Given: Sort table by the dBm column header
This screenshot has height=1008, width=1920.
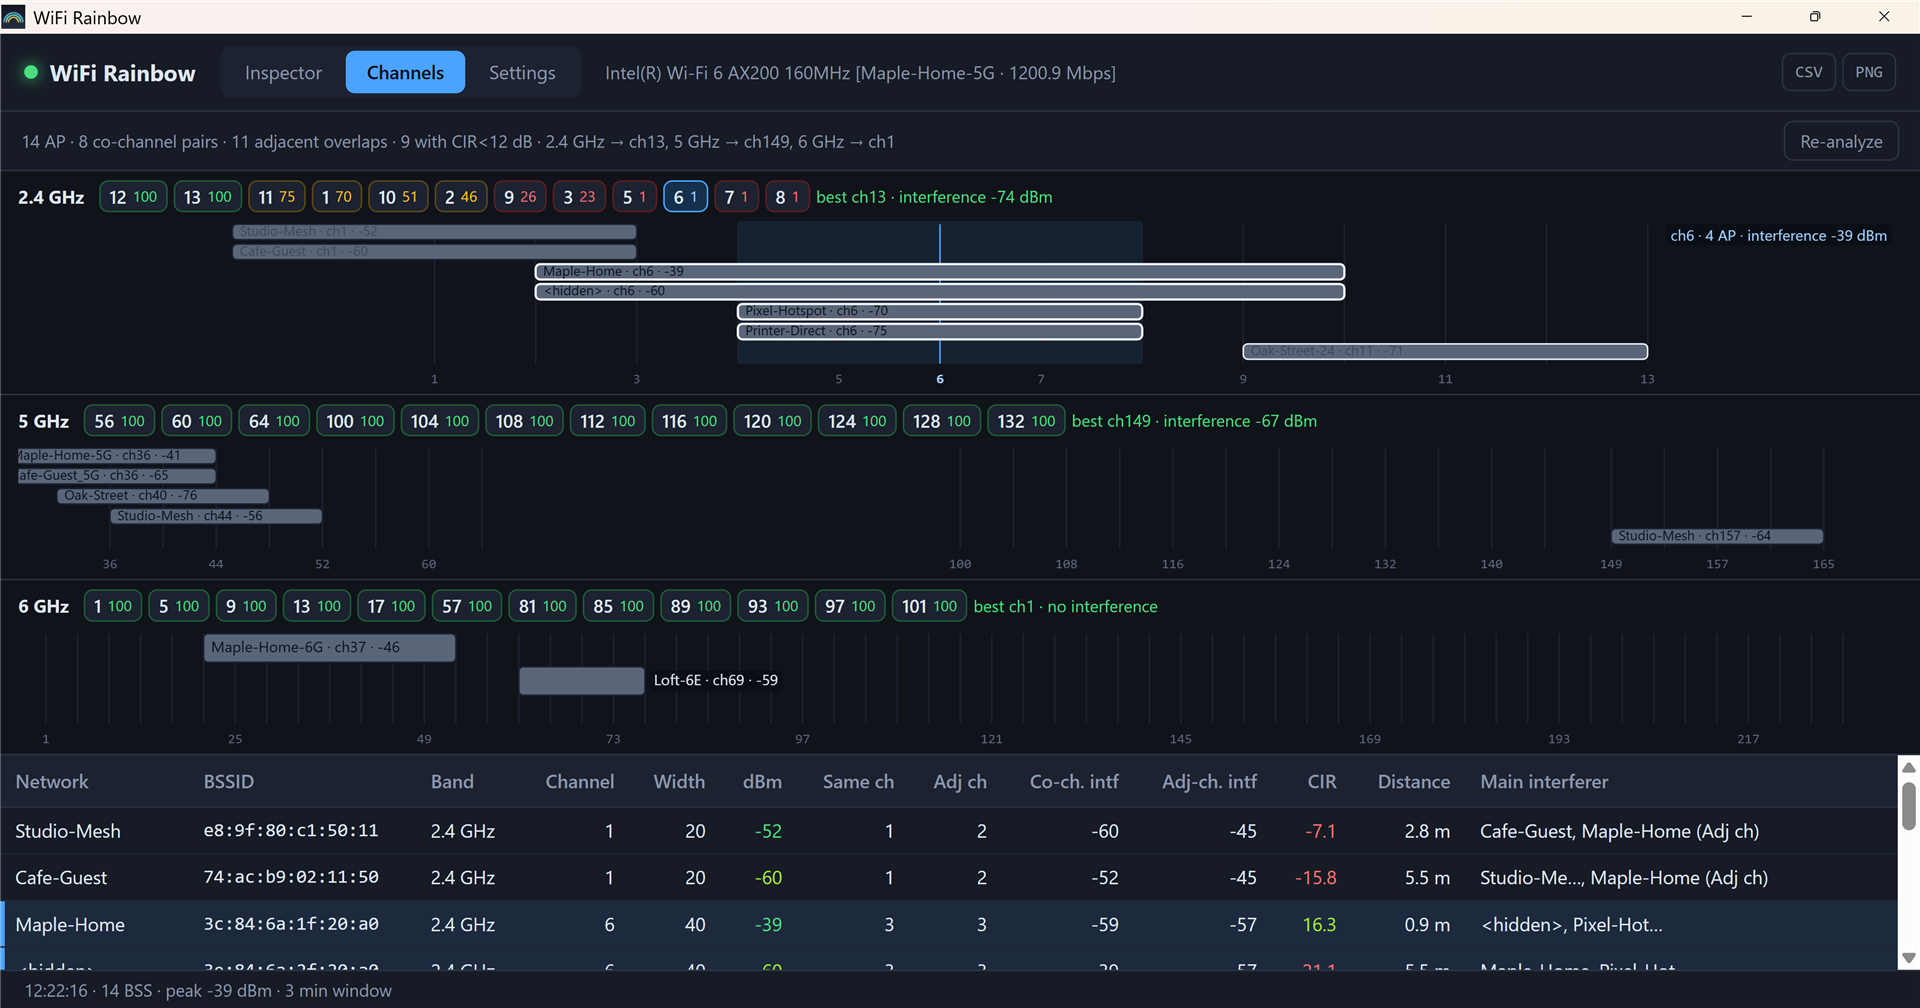Looking at the screenshot, I should coord(762,781).
